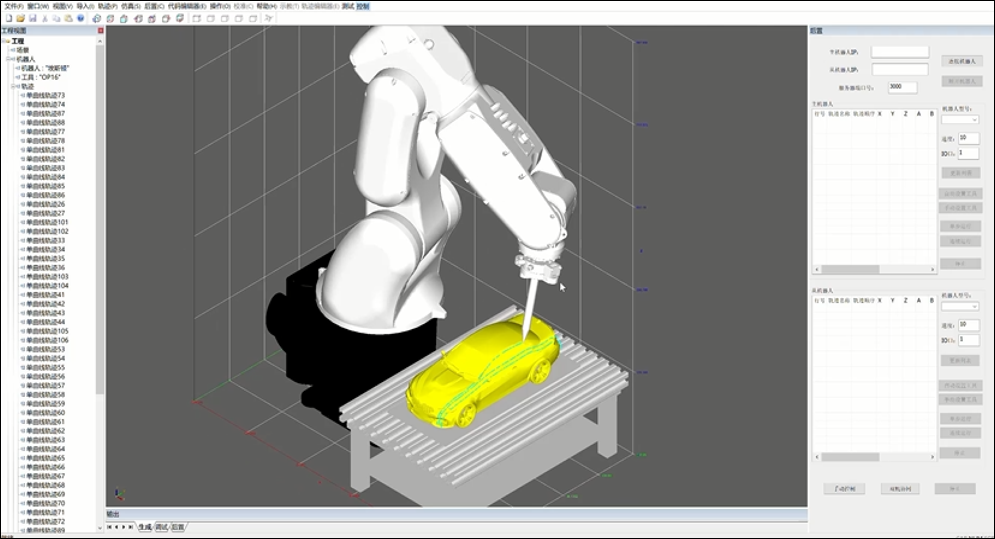Select trajectory item 单曲线轨迹73
This screenshot has height=539, width=995.
[x=45, y=95]
